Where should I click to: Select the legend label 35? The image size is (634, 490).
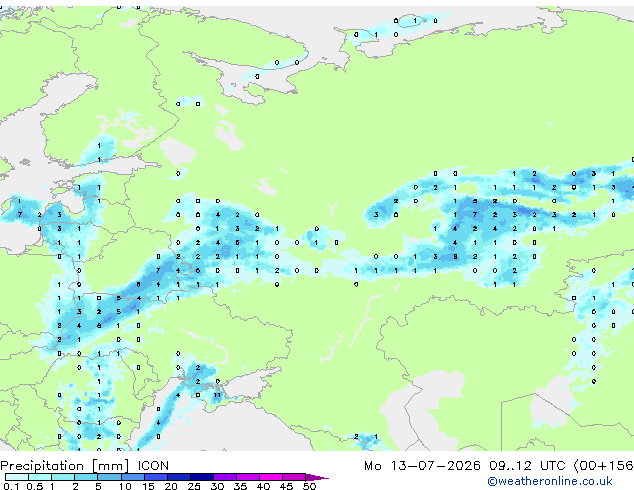click(x=240, y=486)
